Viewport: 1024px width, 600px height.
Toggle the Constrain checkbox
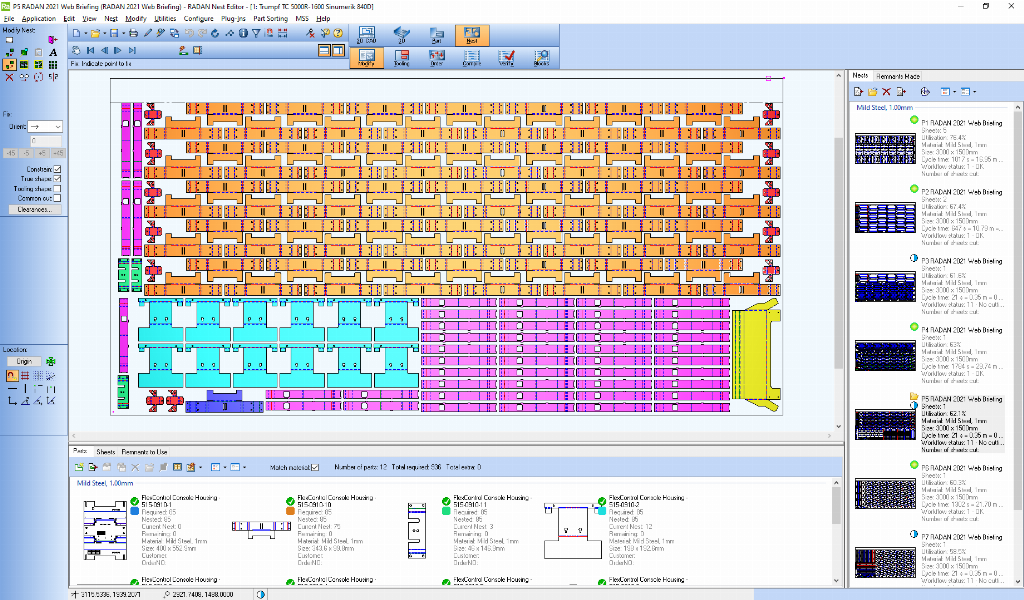pyautogui.click(x=57, y=169)
